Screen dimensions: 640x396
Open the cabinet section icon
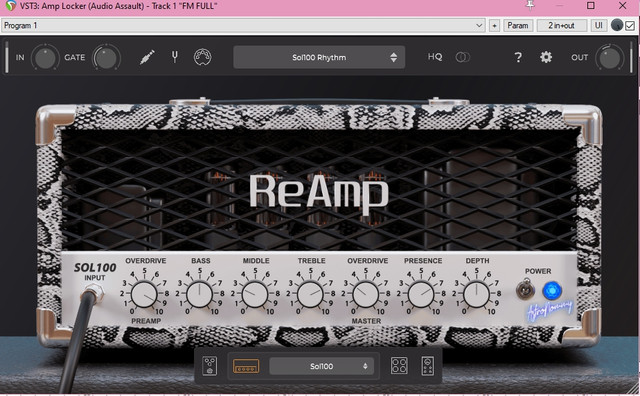[399, 366]
